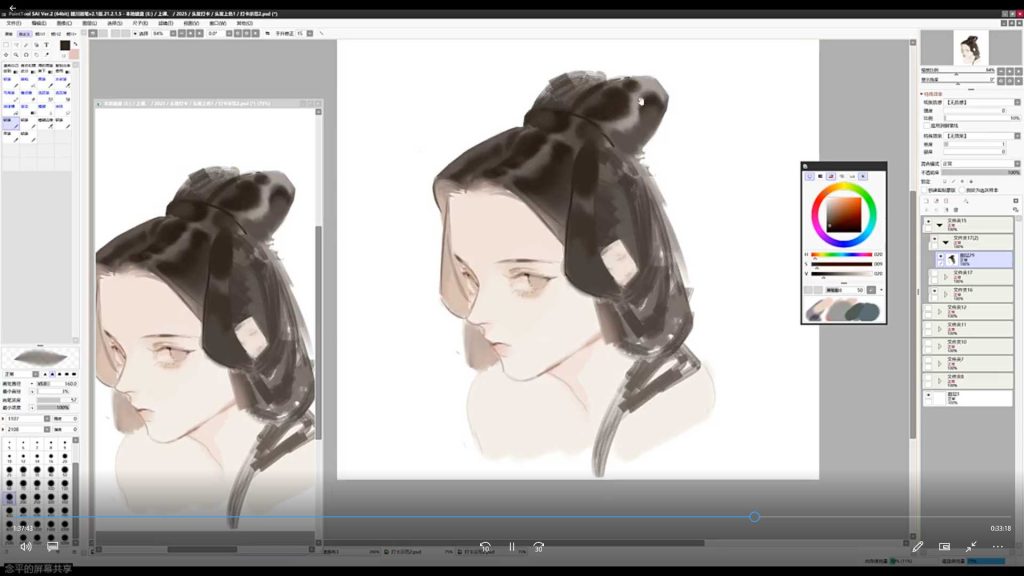Exit fullscreen in the video player

tap(970, 547)
